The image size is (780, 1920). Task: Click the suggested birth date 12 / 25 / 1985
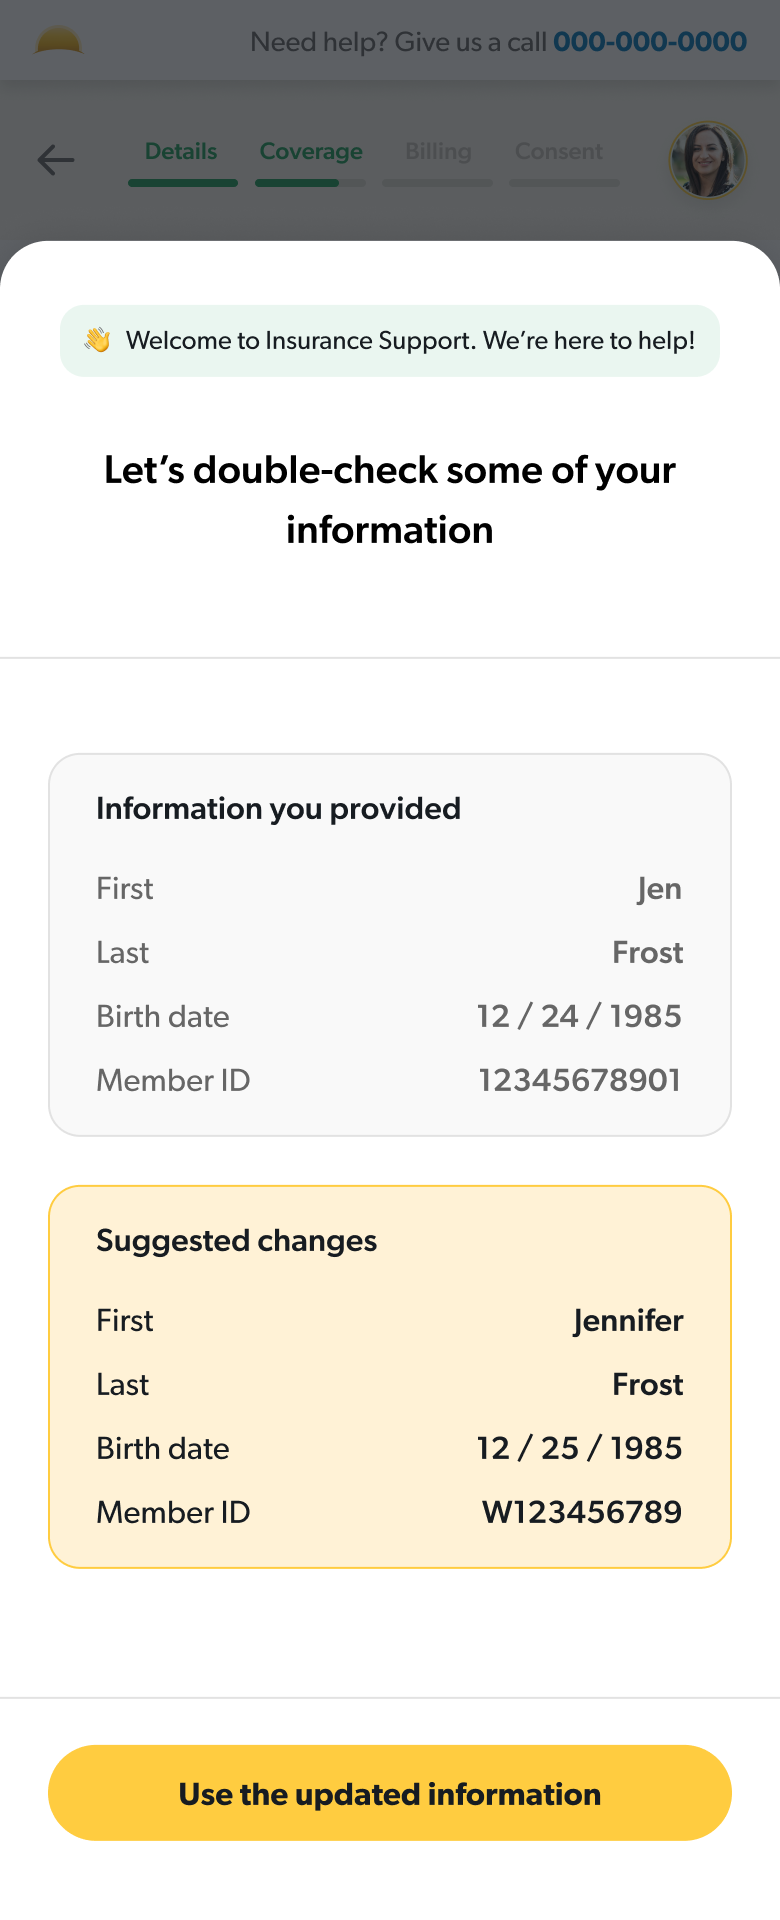click(x=579, y=1448)
